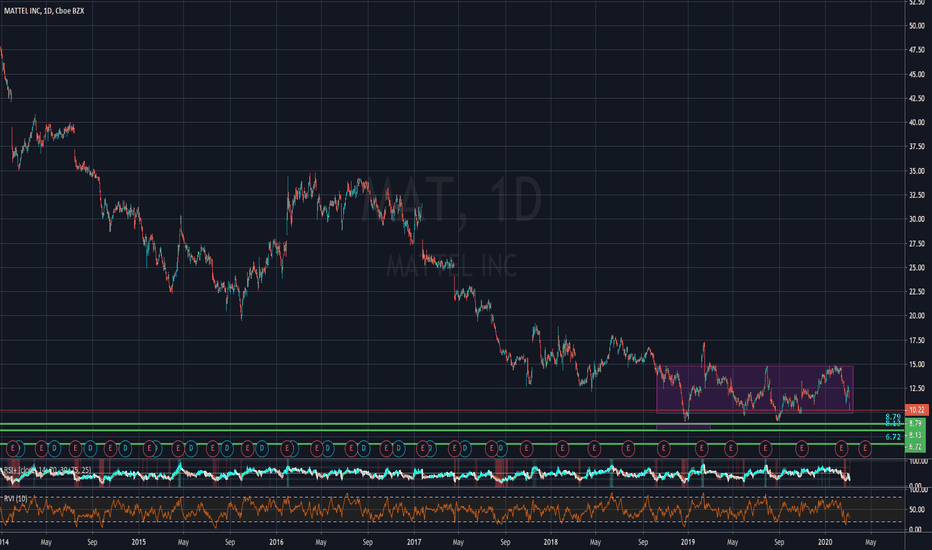Click the 2019 label on time axis
Screen dimensions: 932x550
(688, 542)
